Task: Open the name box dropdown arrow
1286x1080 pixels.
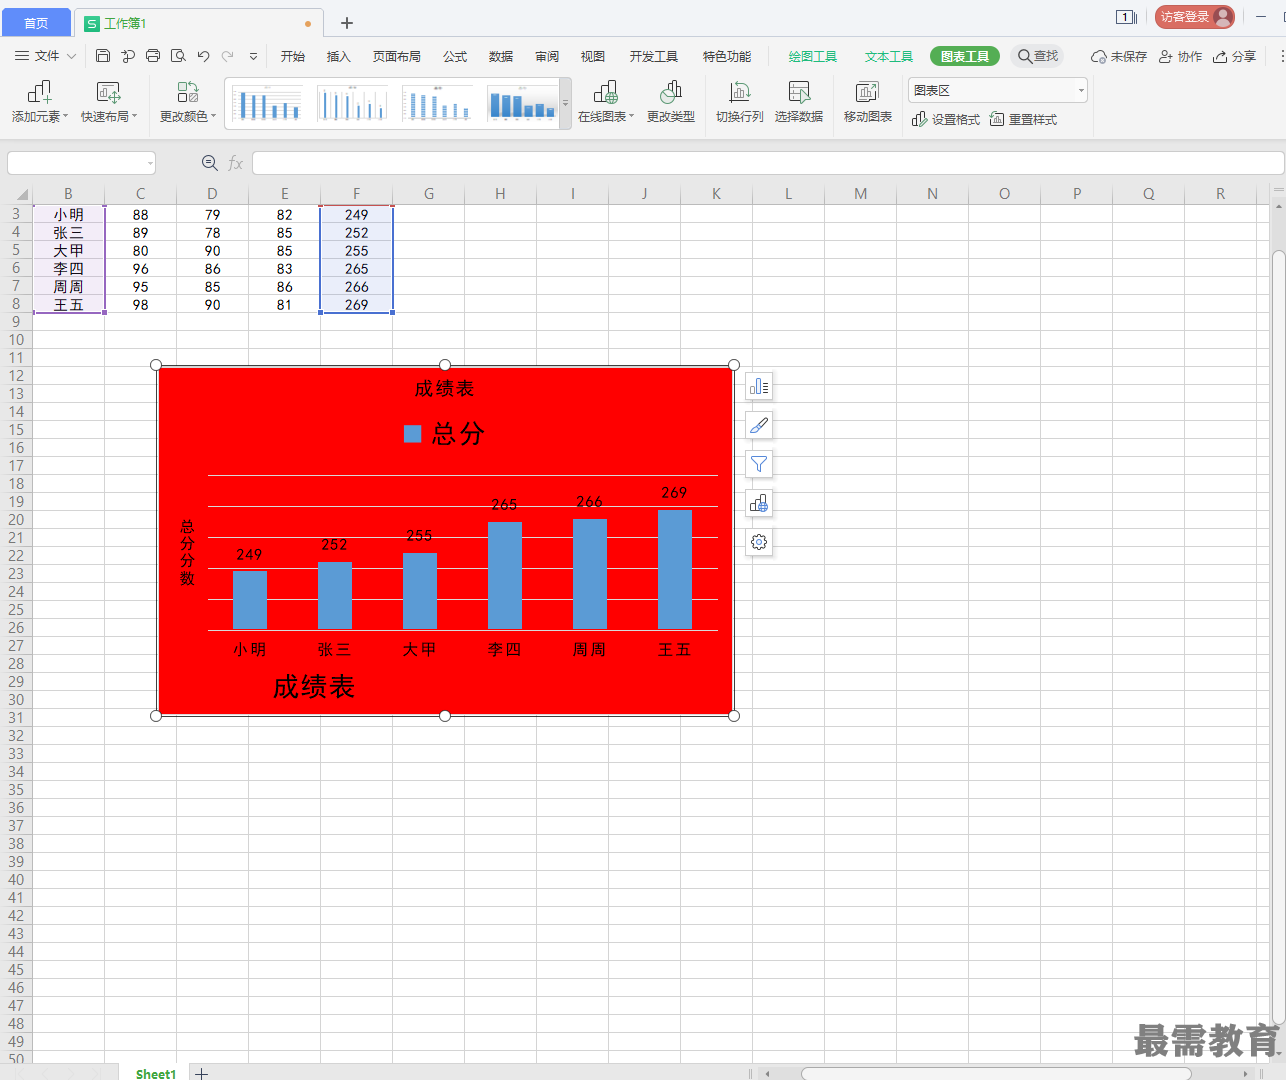Action: [150, 163]
